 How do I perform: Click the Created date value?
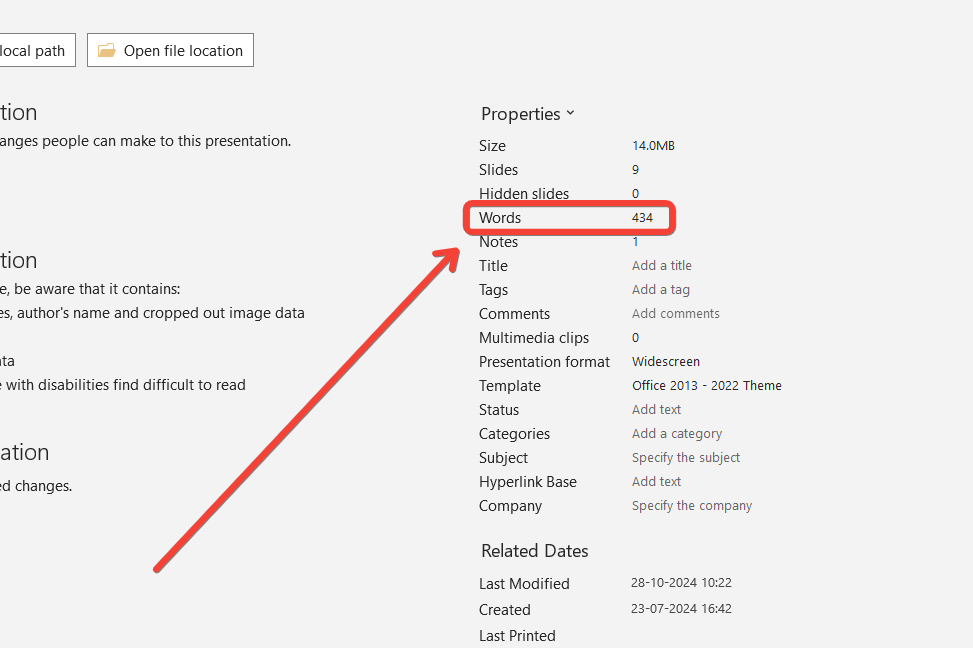681,609
